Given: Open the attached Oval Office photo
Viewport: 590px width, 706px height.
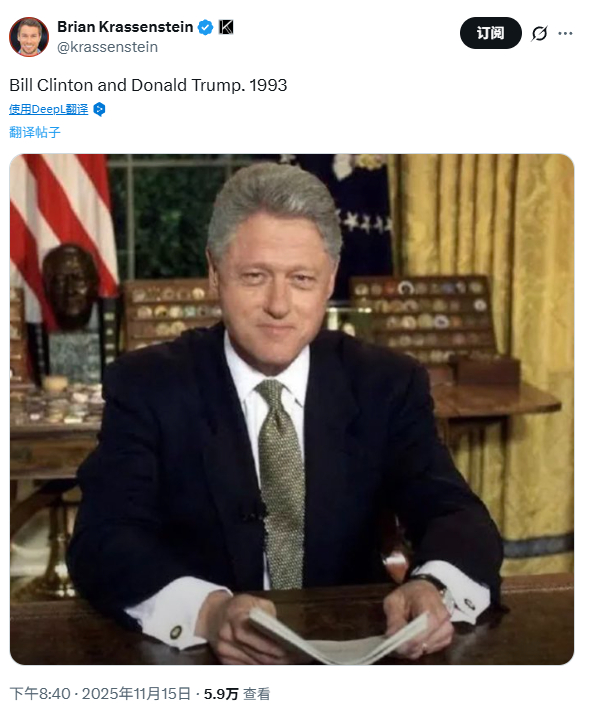Looking at the screenshot, I should tap(292, 409).
